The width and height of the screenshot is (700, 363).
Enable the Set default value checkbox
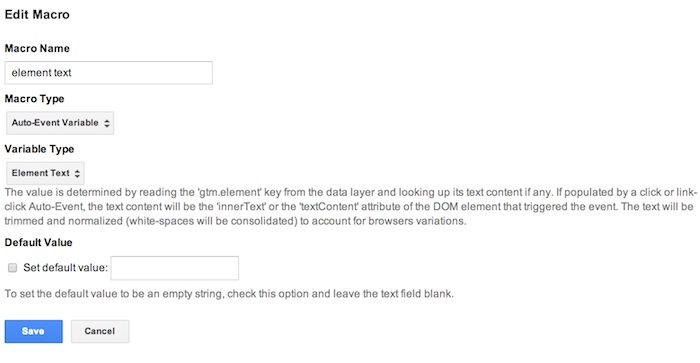pos(12,268)
